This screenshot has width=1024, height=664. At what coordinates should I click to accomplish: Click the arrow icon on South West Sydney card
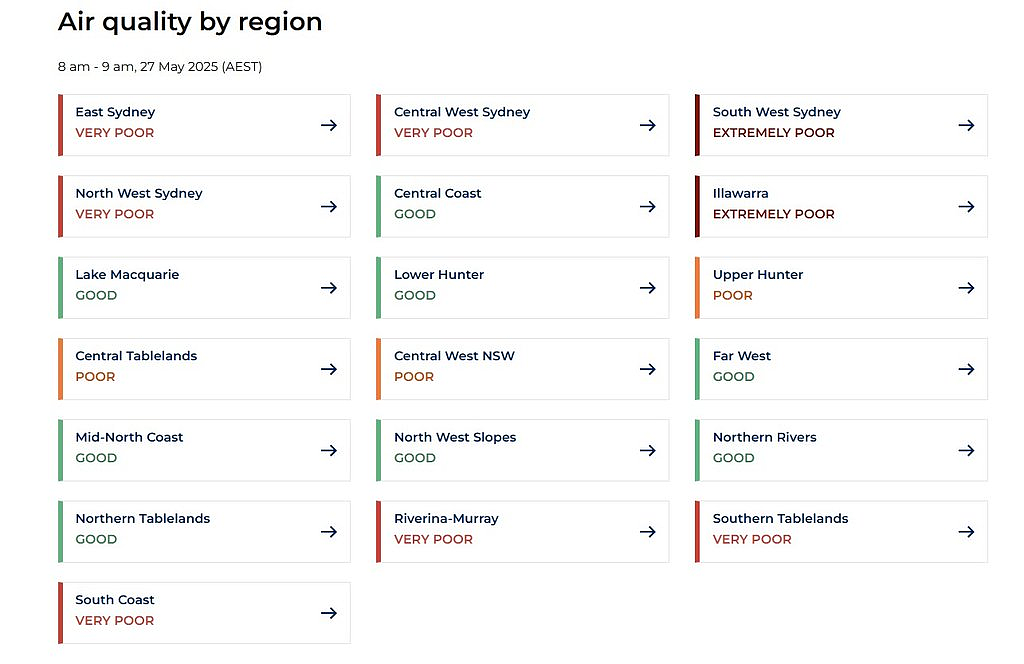[x=967, y=125]
